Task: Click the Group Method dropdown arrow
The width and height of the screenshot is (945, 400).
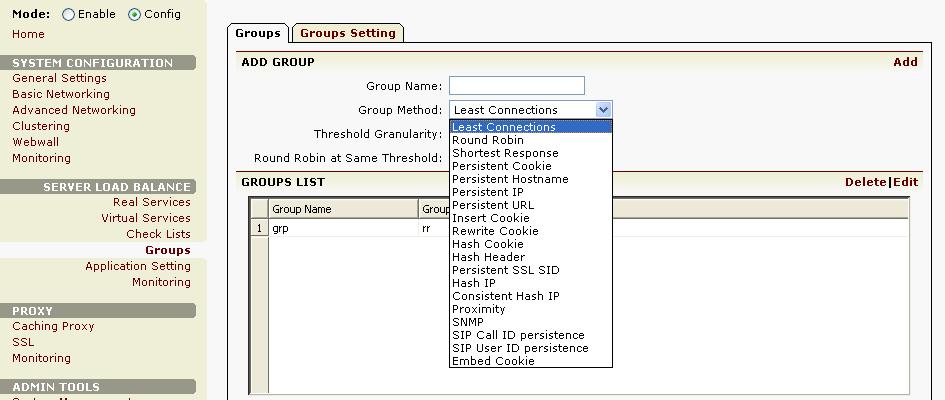Action: pyautogui.click(x=602, y=110)
